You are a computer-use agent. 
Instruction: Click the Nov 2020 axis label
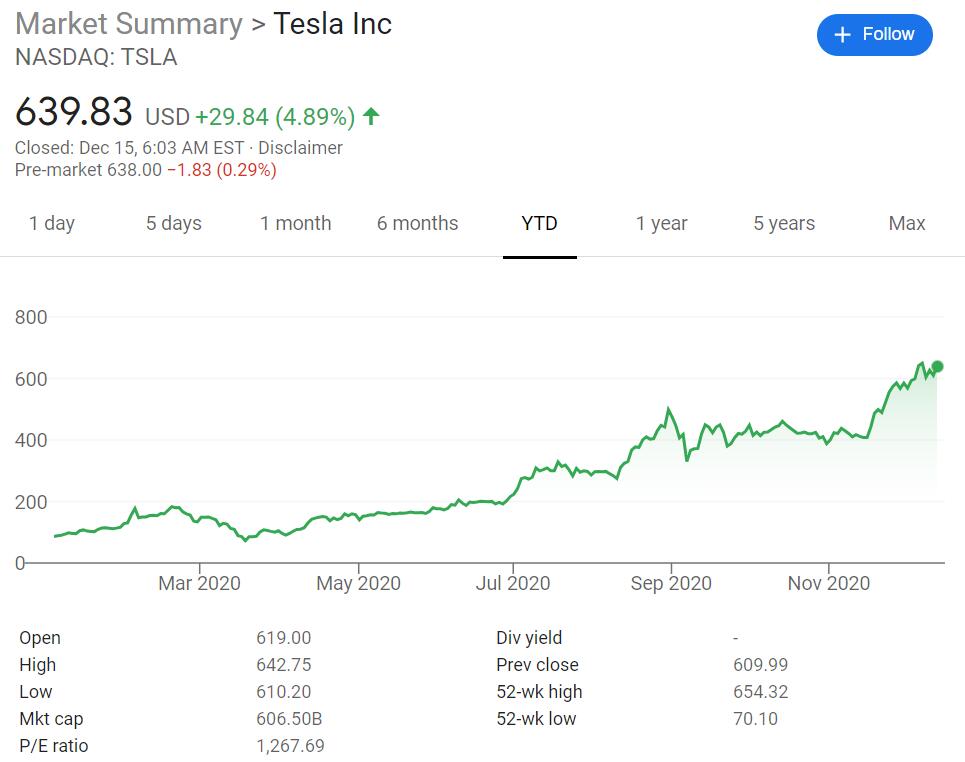point(829,583)
